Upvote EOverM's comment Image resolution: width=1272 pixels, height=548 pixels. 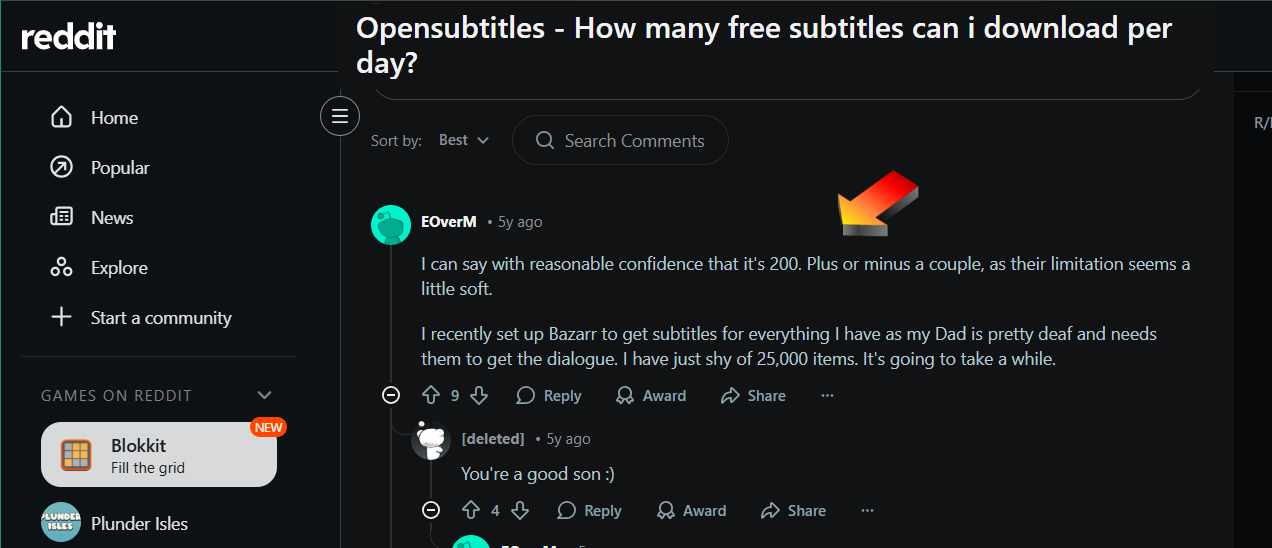[431, 396]
